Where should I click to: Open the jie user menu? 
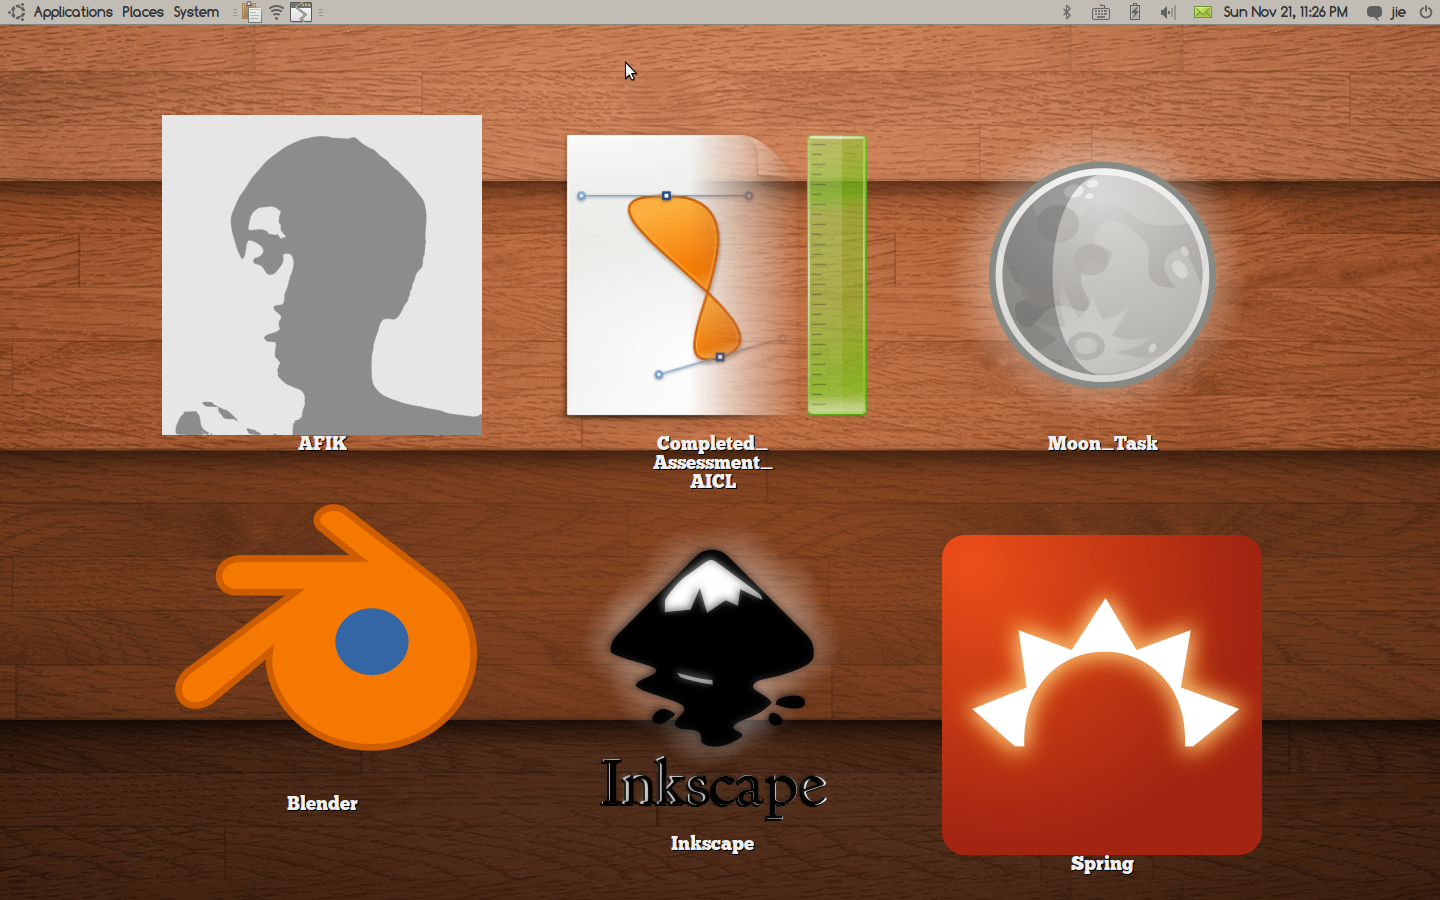tap(1398, 12)
